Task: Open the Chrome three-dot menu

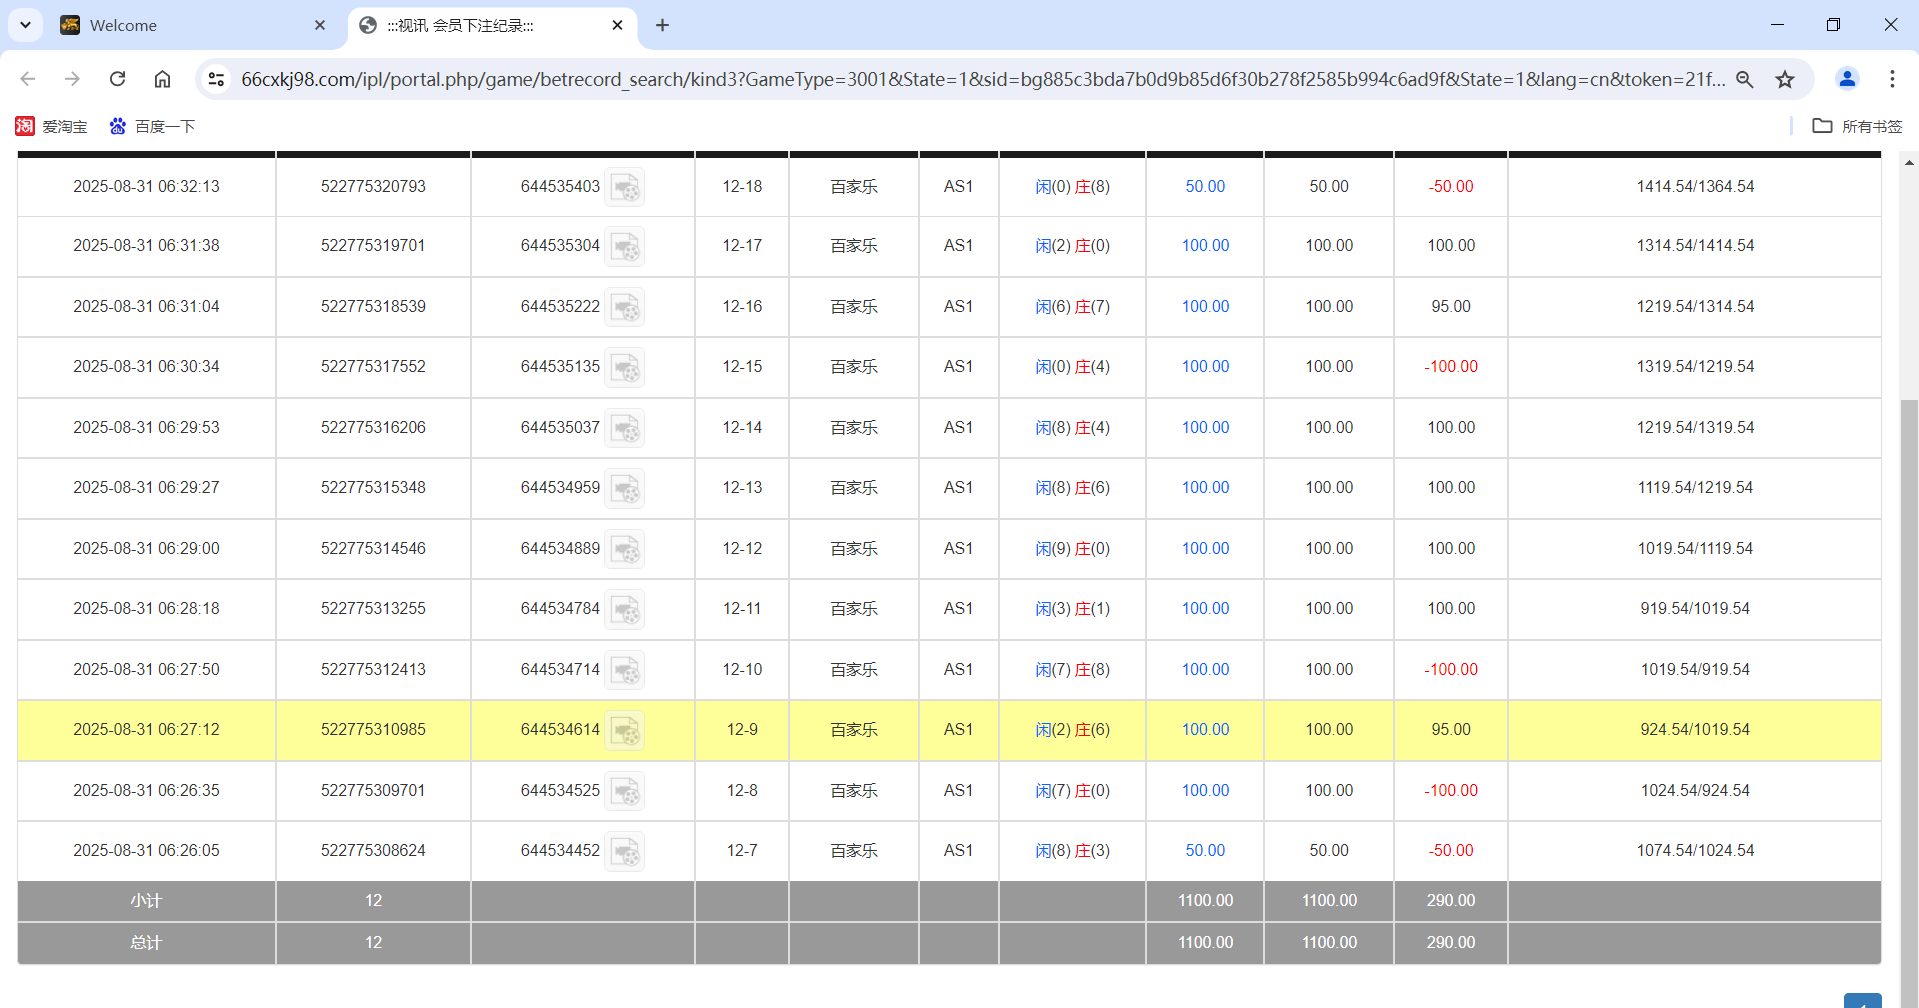Action: (1893, 79)
